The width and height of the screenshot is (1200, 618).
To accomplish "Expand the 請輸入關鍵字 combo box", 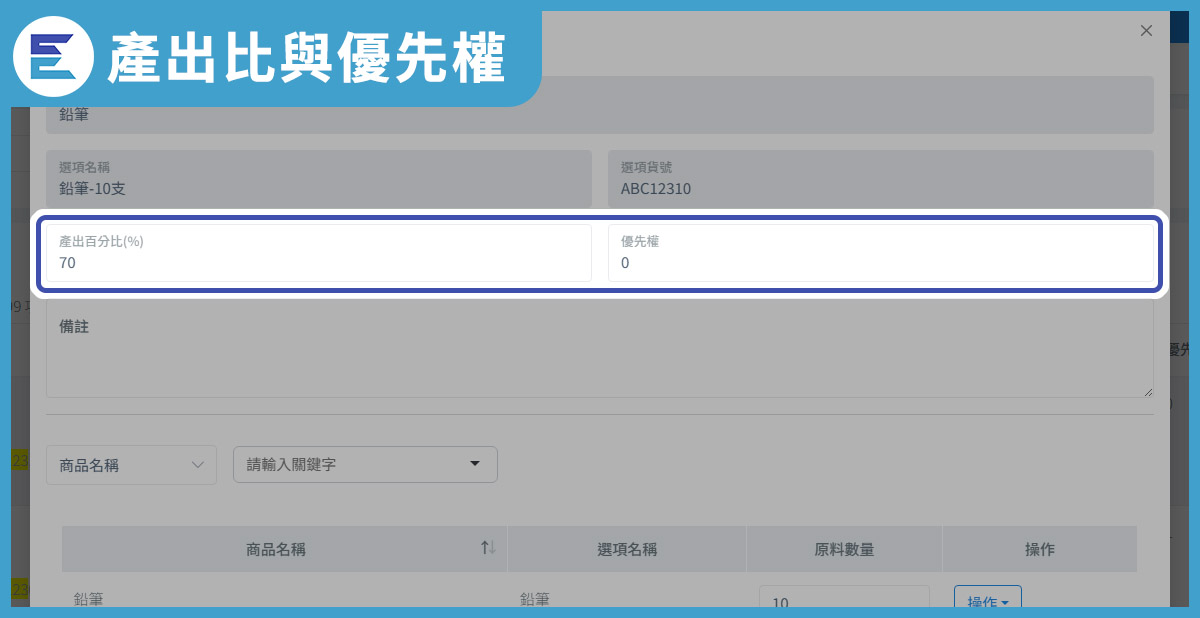I will [x=365, y=464].
